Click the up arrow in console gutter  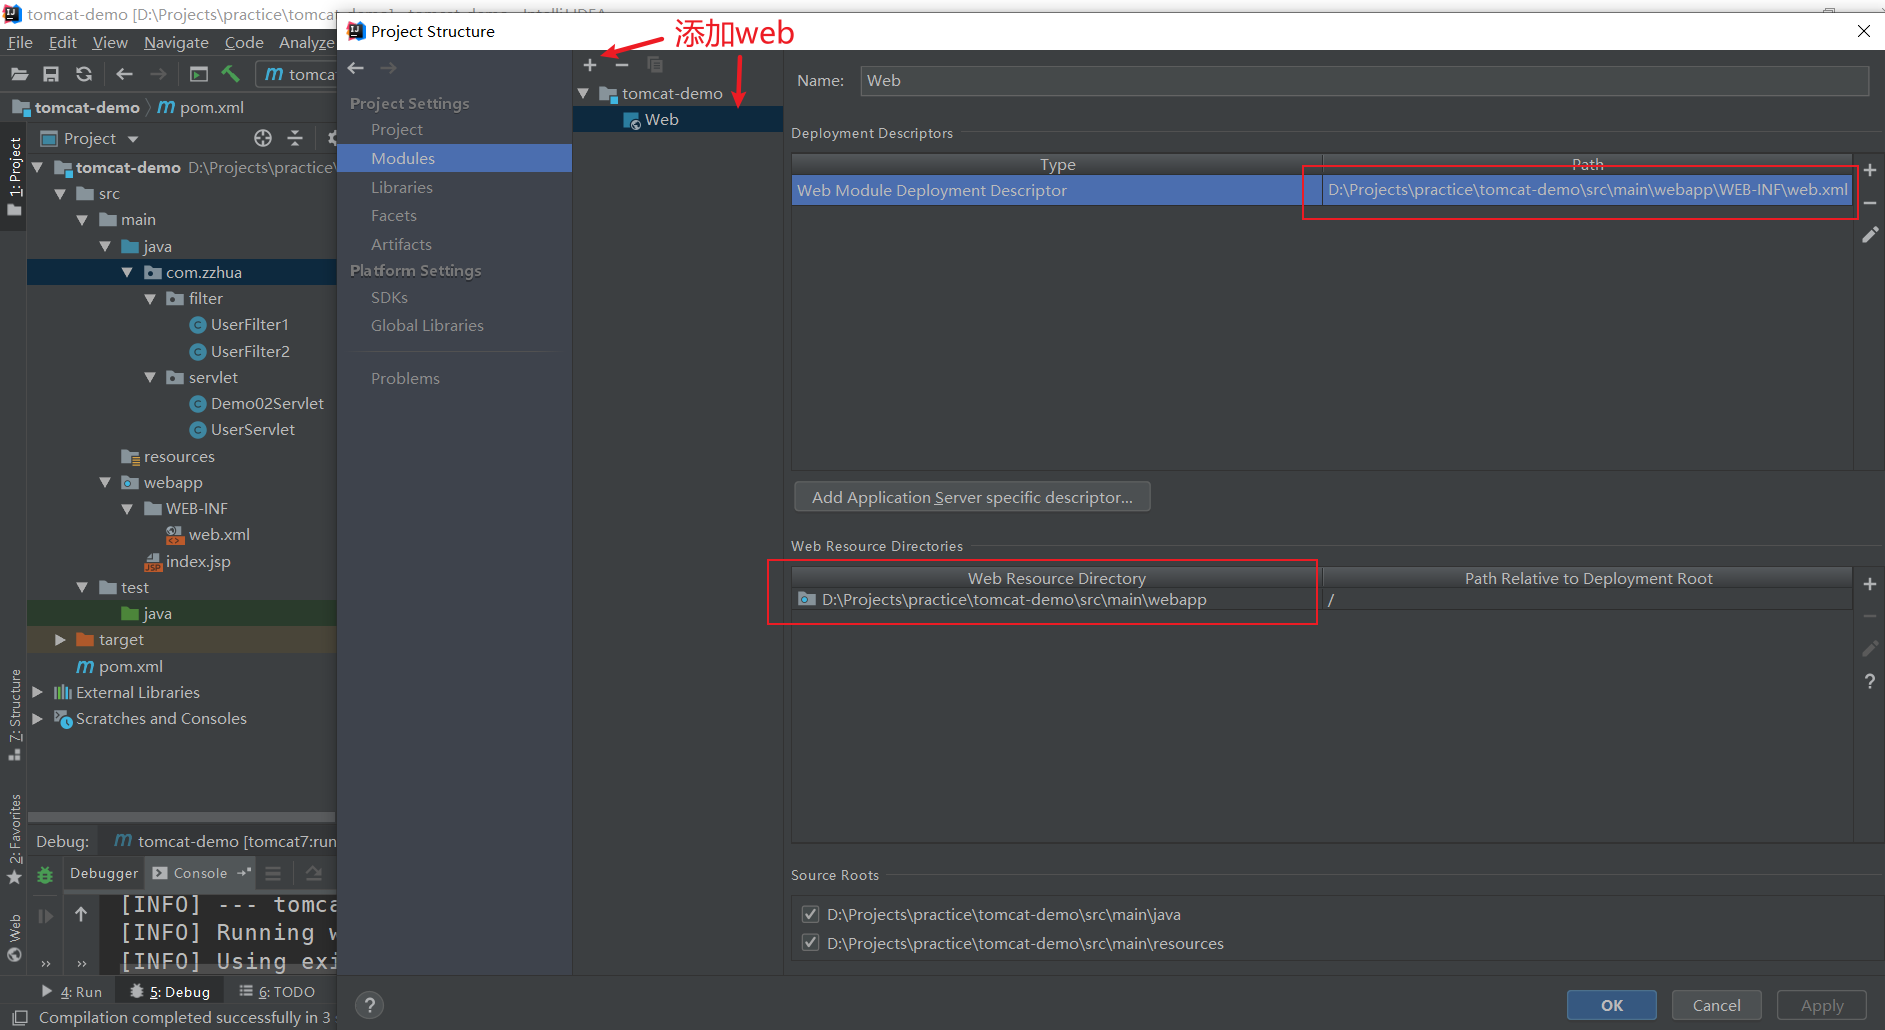pos(81,914)
